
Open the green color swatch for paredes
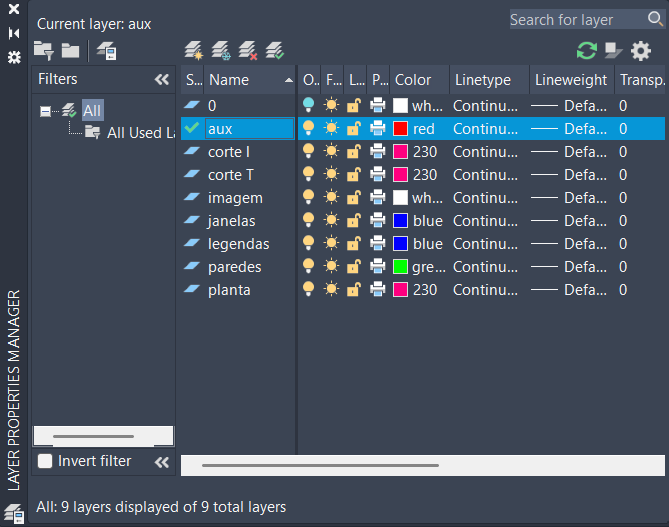tap(400, 267)
